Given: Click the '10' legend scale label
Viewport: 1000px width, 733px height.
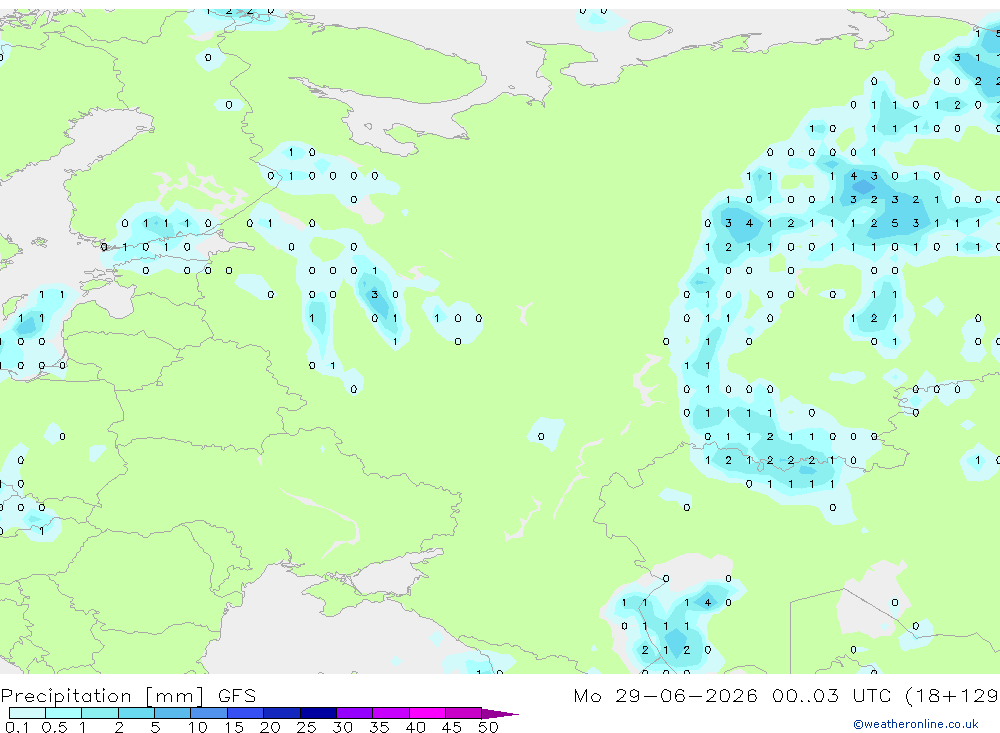Looking at the screenshot, I should [198, 727].
